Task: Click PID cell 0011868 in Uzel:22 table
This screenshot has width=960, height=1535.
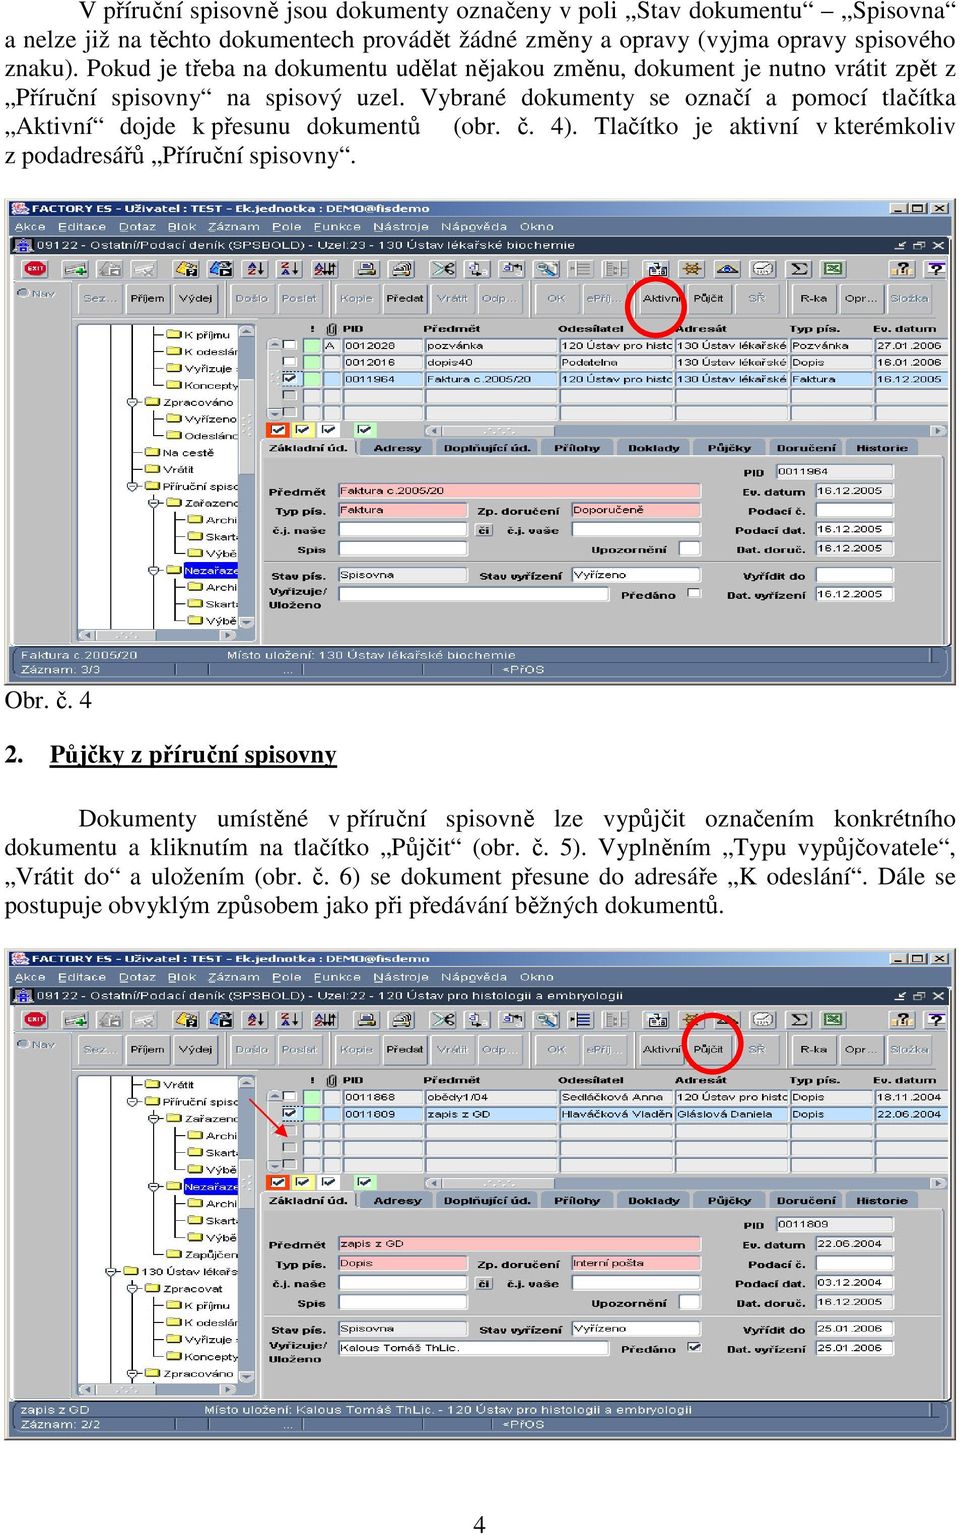Action: tap(383, 1097)
